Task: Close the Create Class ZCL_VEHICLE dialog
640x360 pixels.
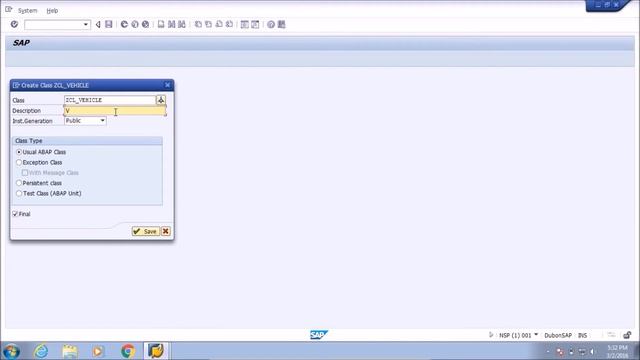Action: coord(167,85)
